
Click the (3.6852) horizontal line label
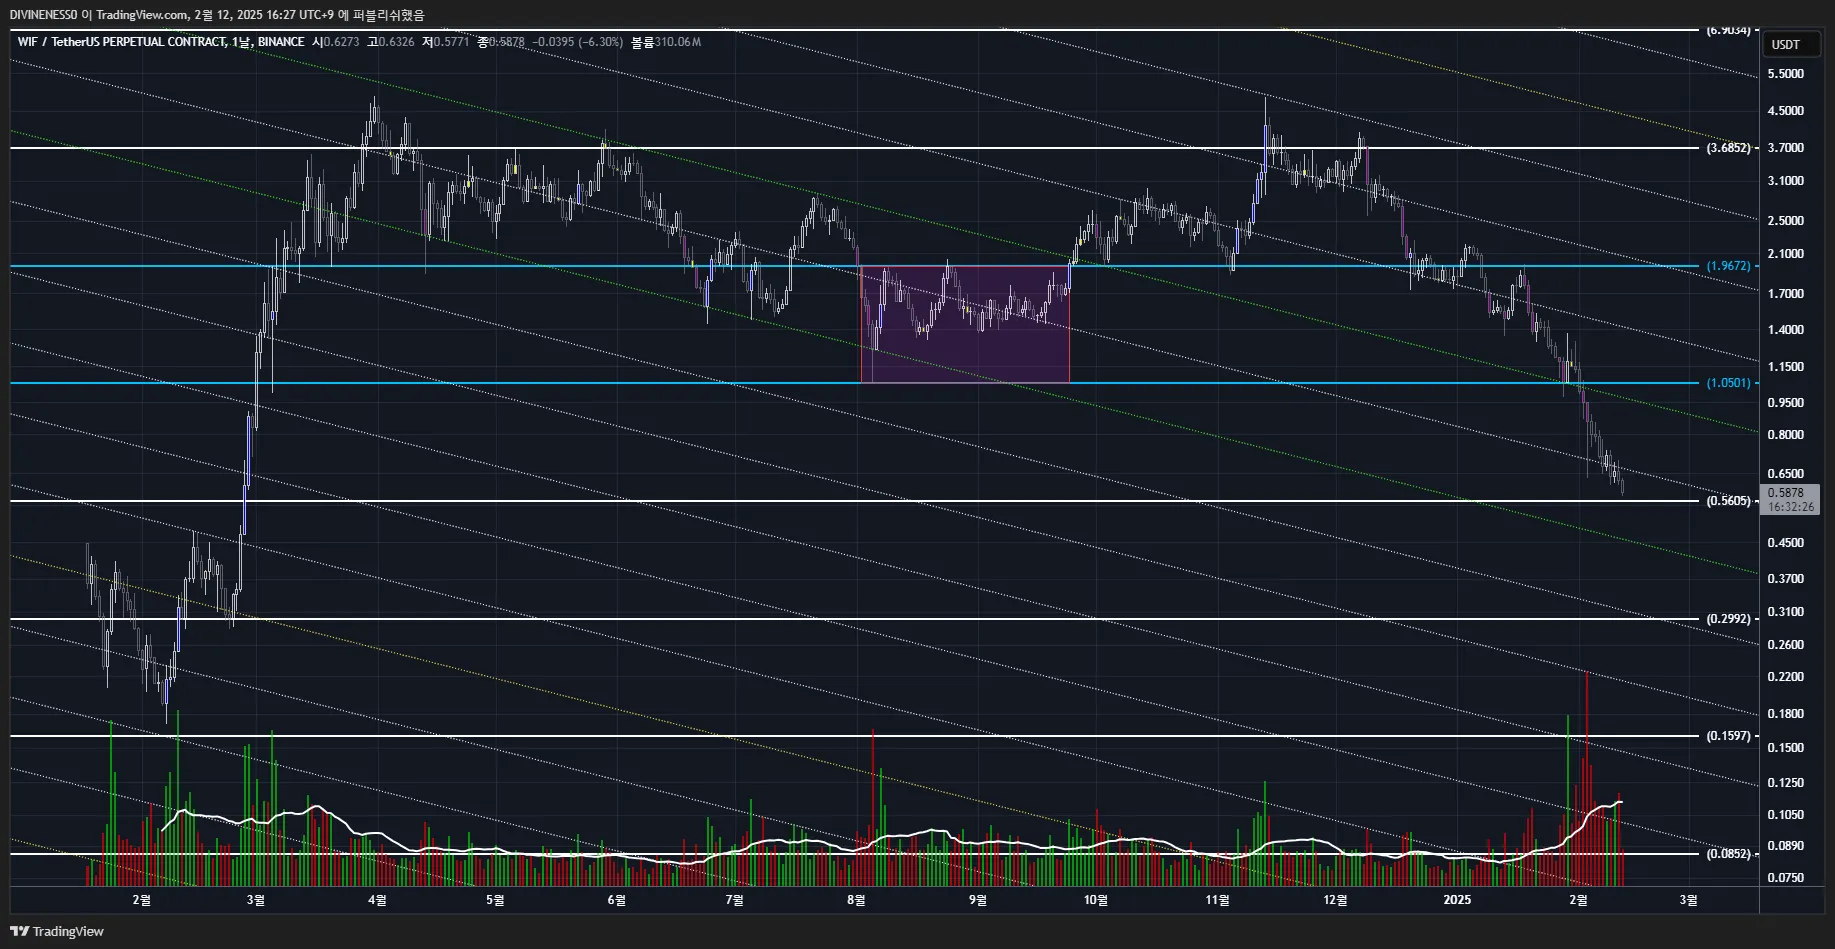click(1728, 148)
